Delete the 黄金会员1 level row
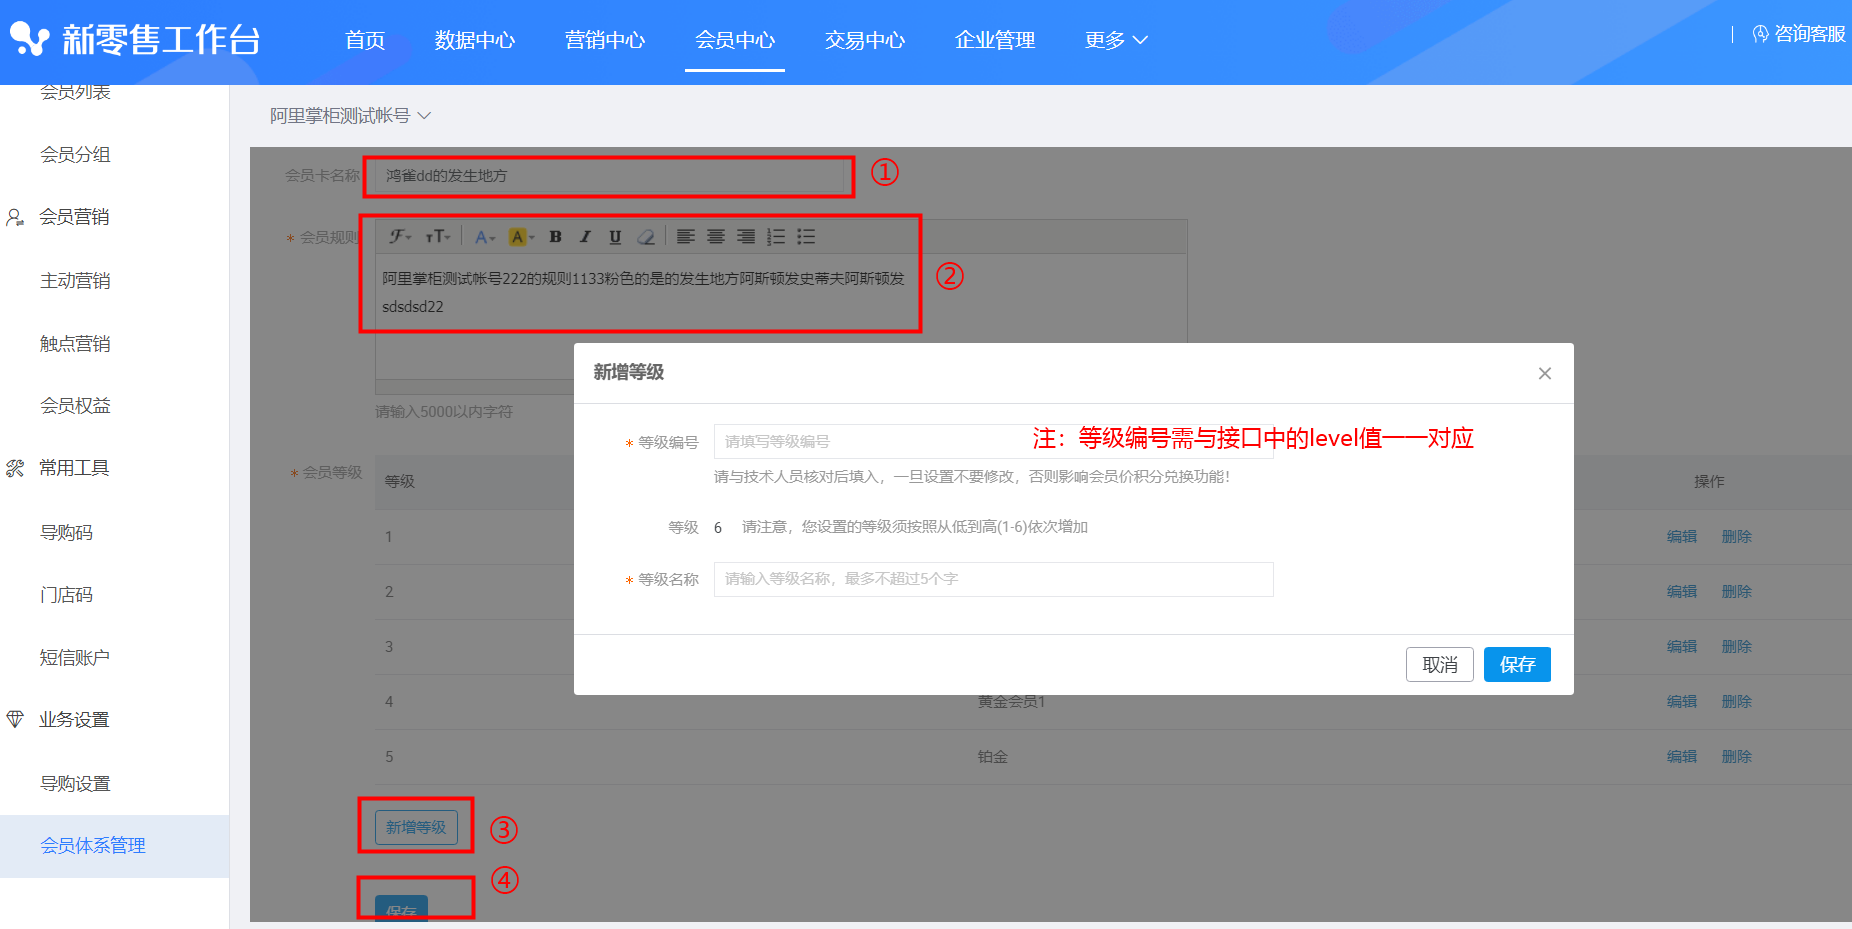 1737,702
